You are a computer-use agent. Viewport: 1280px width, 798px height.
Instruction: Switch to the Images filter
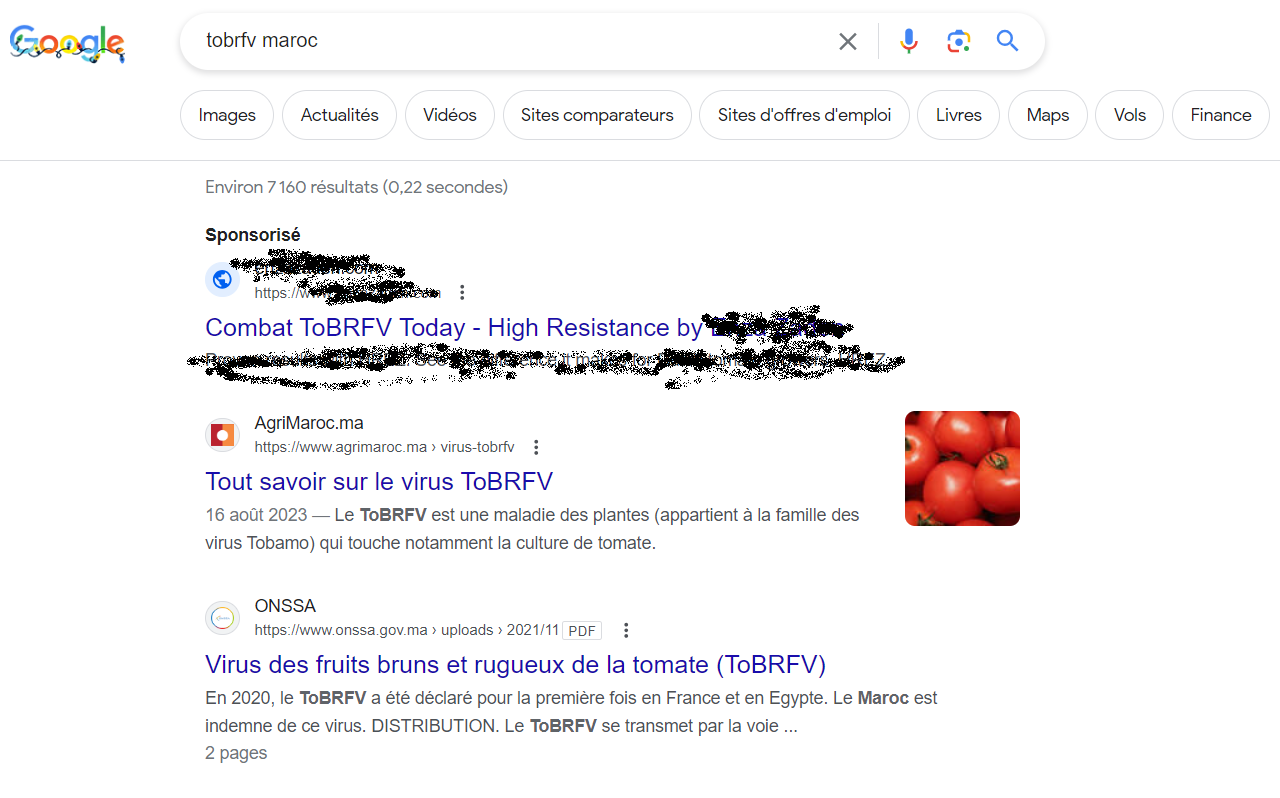[x=227, y=115]
